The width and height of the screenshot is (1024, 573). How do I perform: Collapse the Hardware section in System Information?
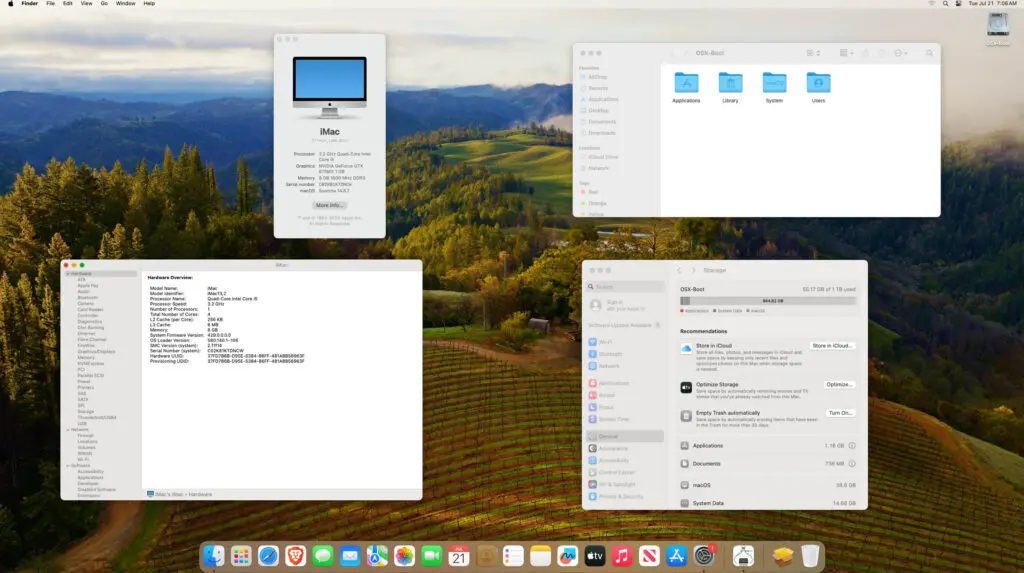[68, 274]
